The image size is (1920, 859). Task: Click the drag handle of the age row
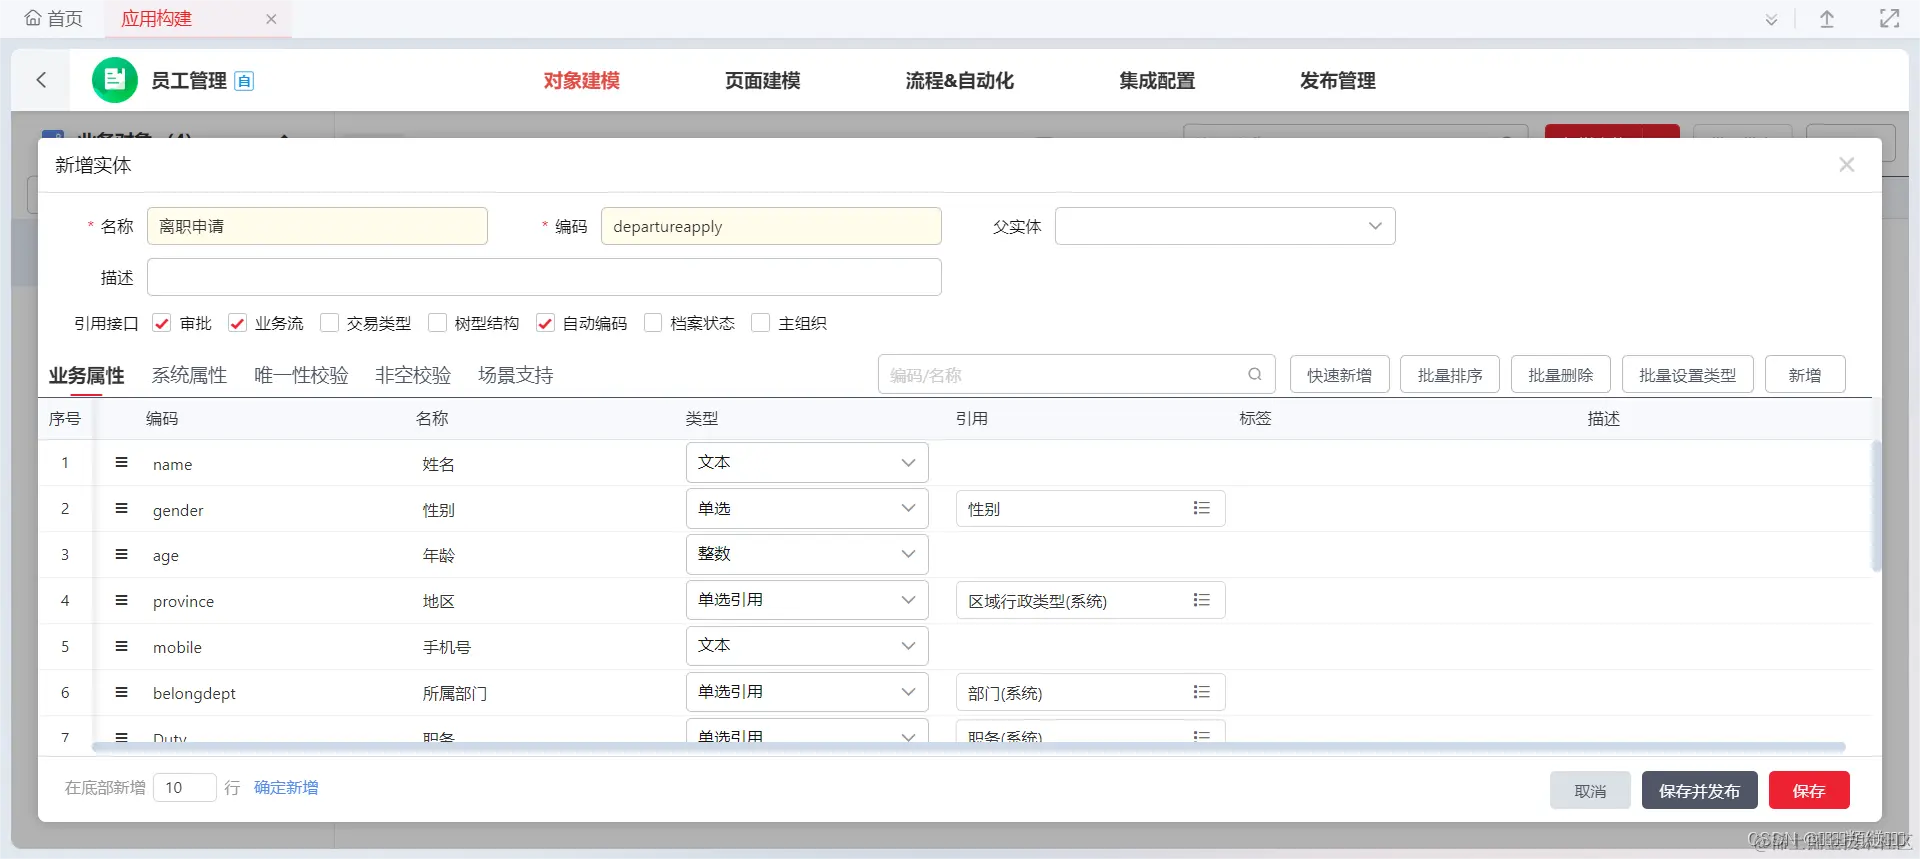click(121, 554)
